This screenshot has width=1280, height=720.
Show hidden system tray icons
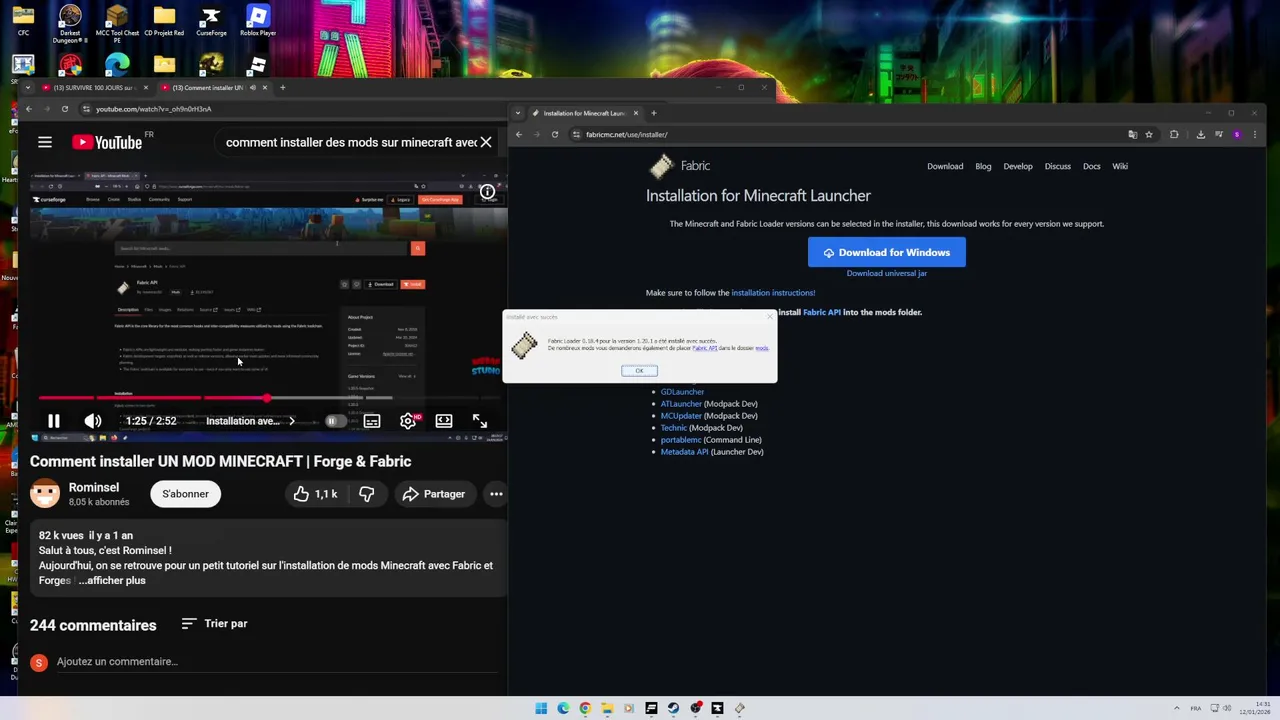pyautogui.click(x=1176, y=708)
